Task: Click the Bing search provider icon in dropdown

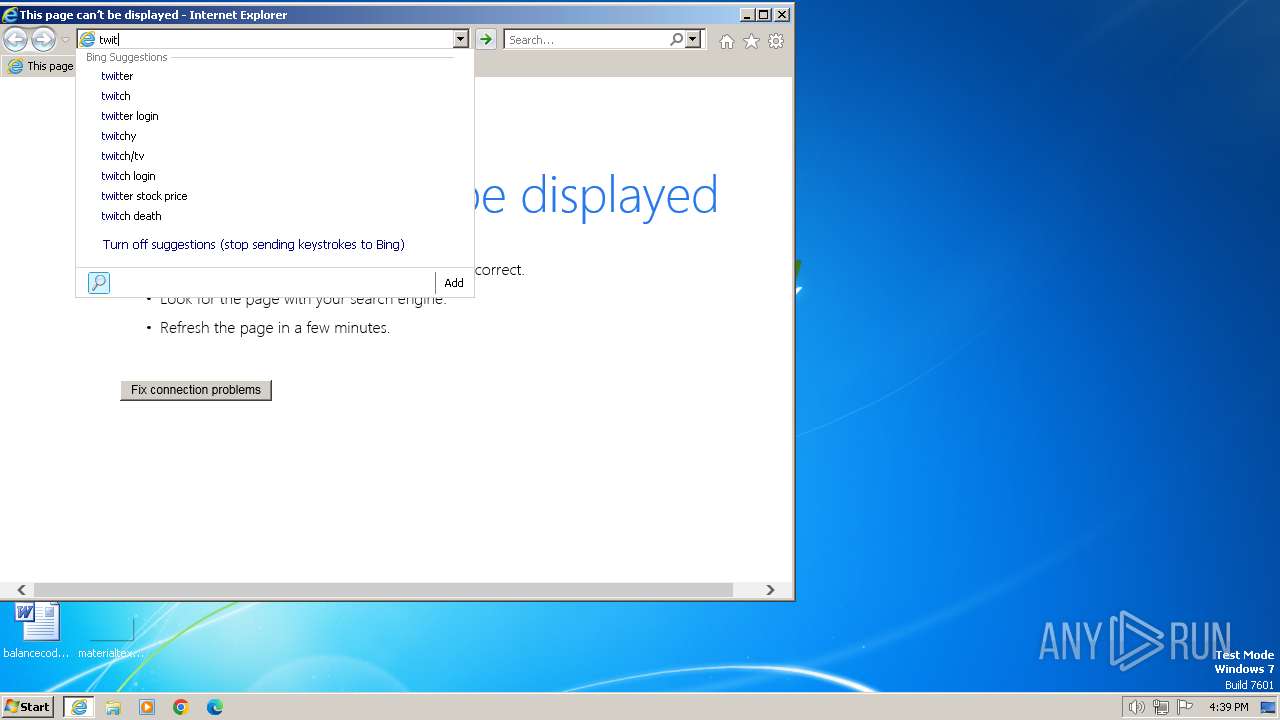Action: pyautogui.click(x=99, y=283)
